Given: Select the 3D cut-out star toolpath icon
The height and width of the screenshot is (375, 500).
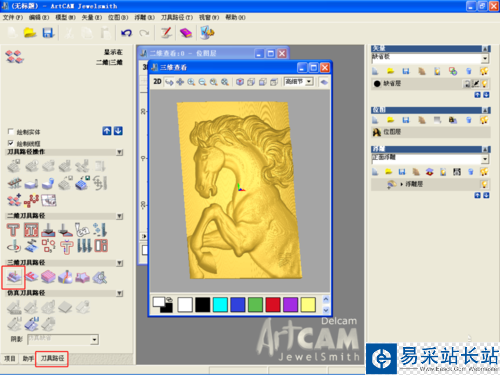Looking at the screenshot, I should (82, 277).
